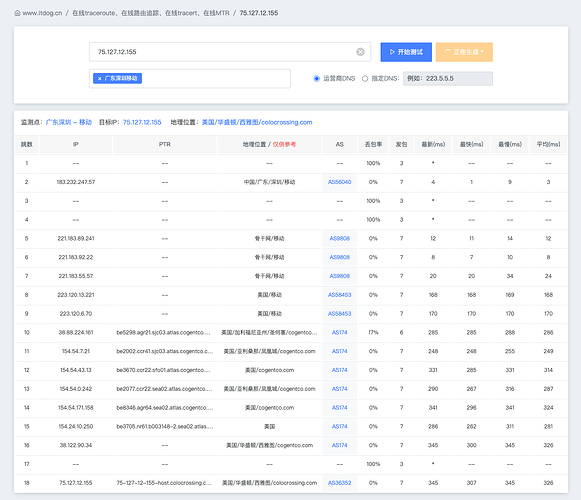Viewport: 581px width, 500px height.
Task: Click the PTR be8346.agr64.sea02.atlas.cogentco entry
Action: click(x=165, y=408)
